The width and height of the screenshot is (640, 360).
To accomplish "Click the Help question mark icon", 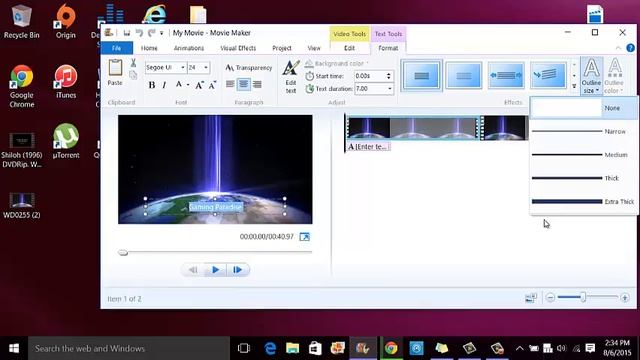I will pyautogui.click(x=630, y=48).
